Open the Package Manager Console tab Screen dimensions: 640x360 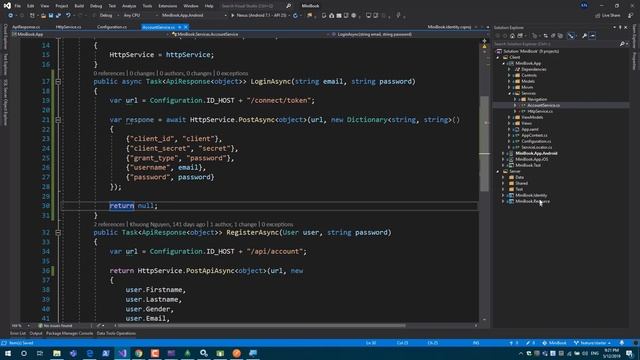pos(69,333)
